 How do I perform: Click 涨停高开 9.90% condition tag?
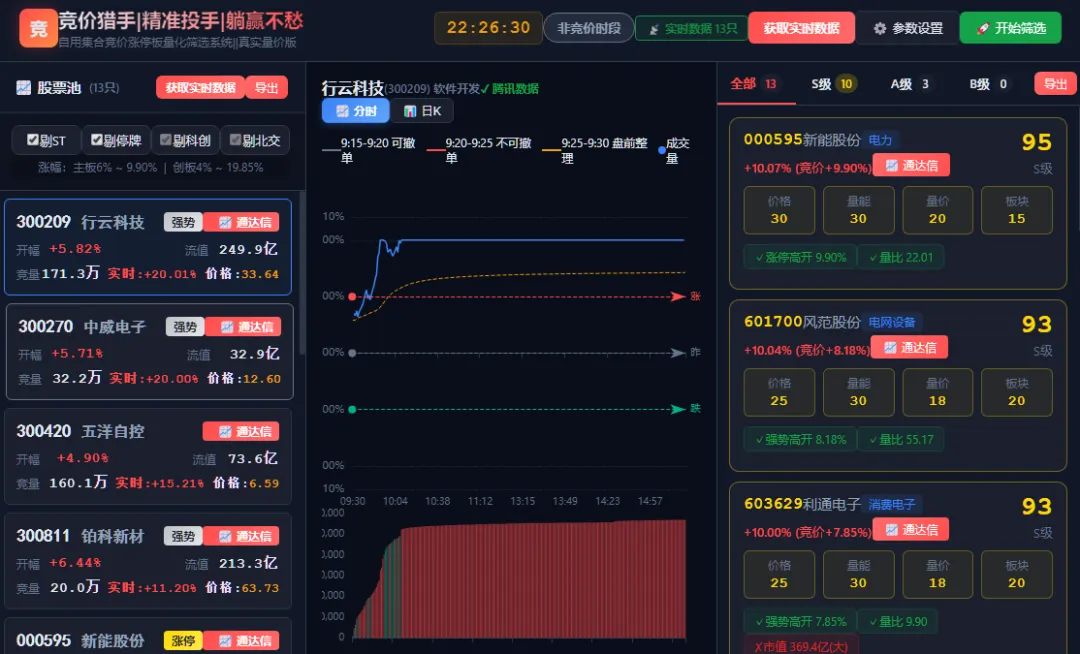coord(800,257)
